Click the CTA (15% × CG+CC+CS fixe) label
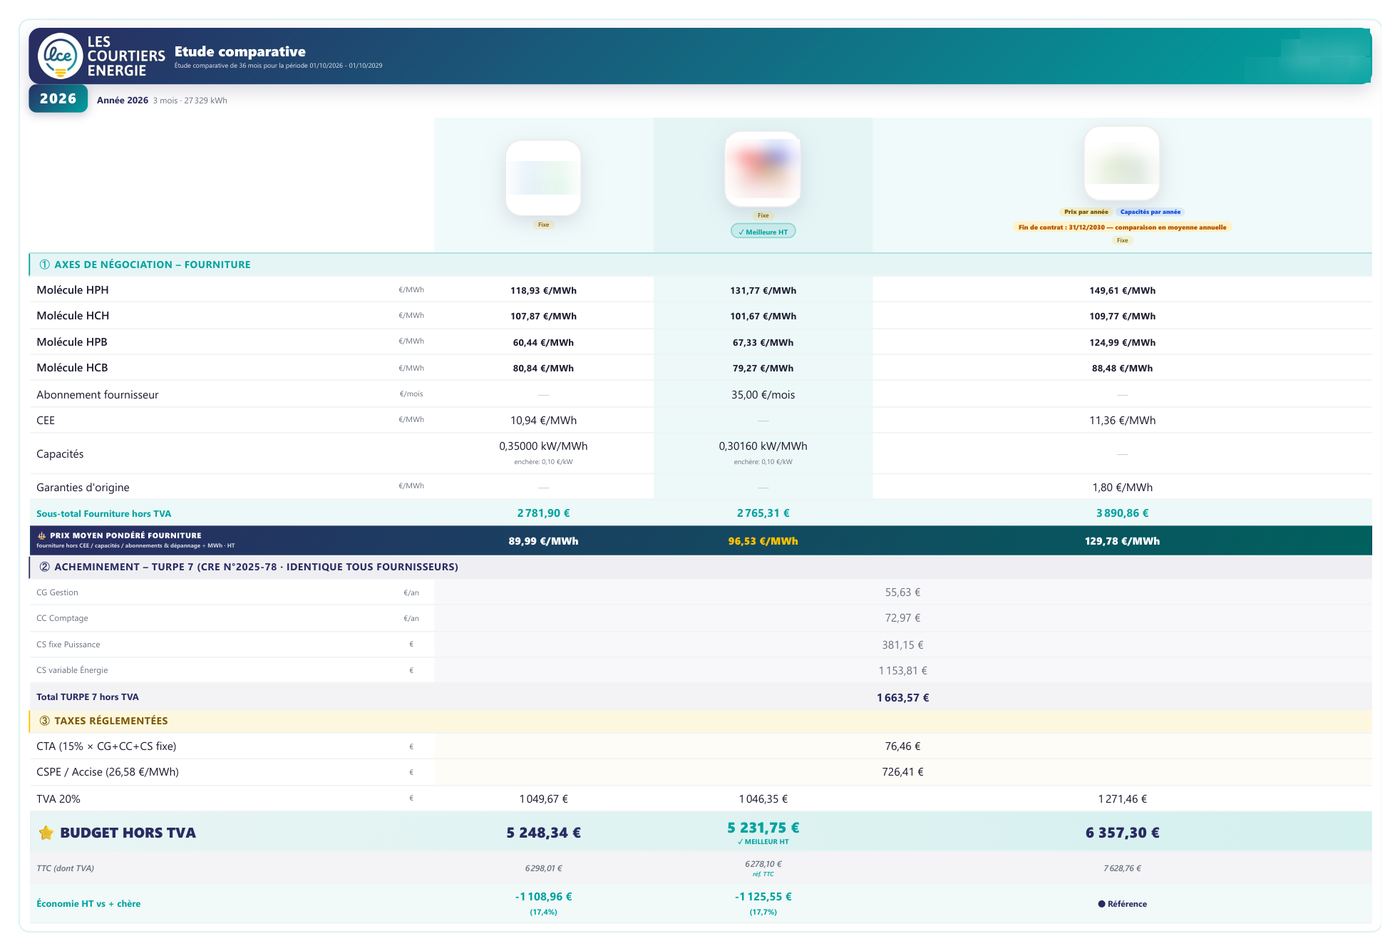 pyautogui.click(x=106, y=746)
